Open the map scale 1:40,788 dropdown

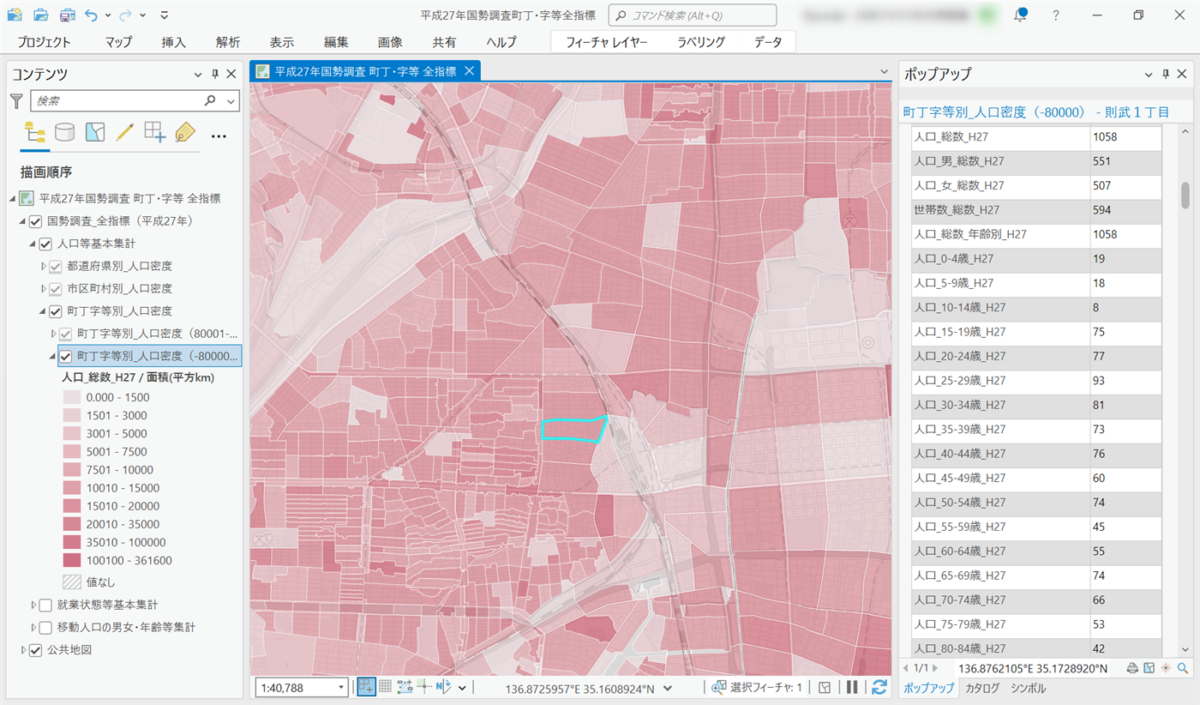click(341, 687)
